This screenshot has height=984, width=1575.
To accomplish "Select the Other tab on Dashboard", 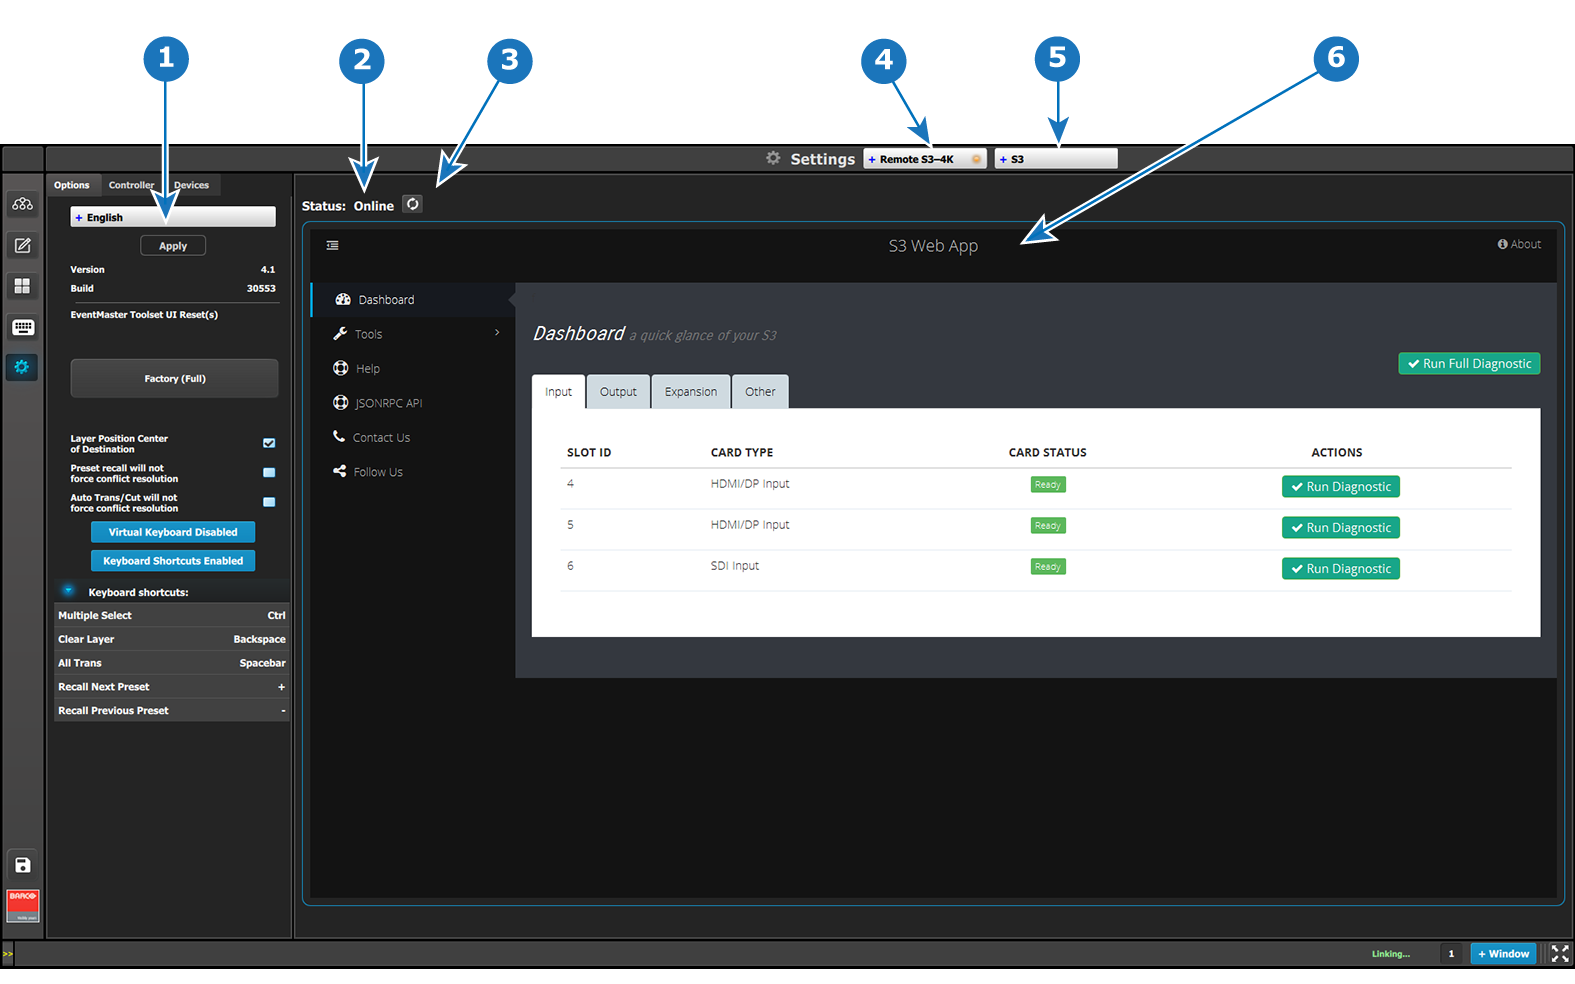I will [x=760, y=392].
